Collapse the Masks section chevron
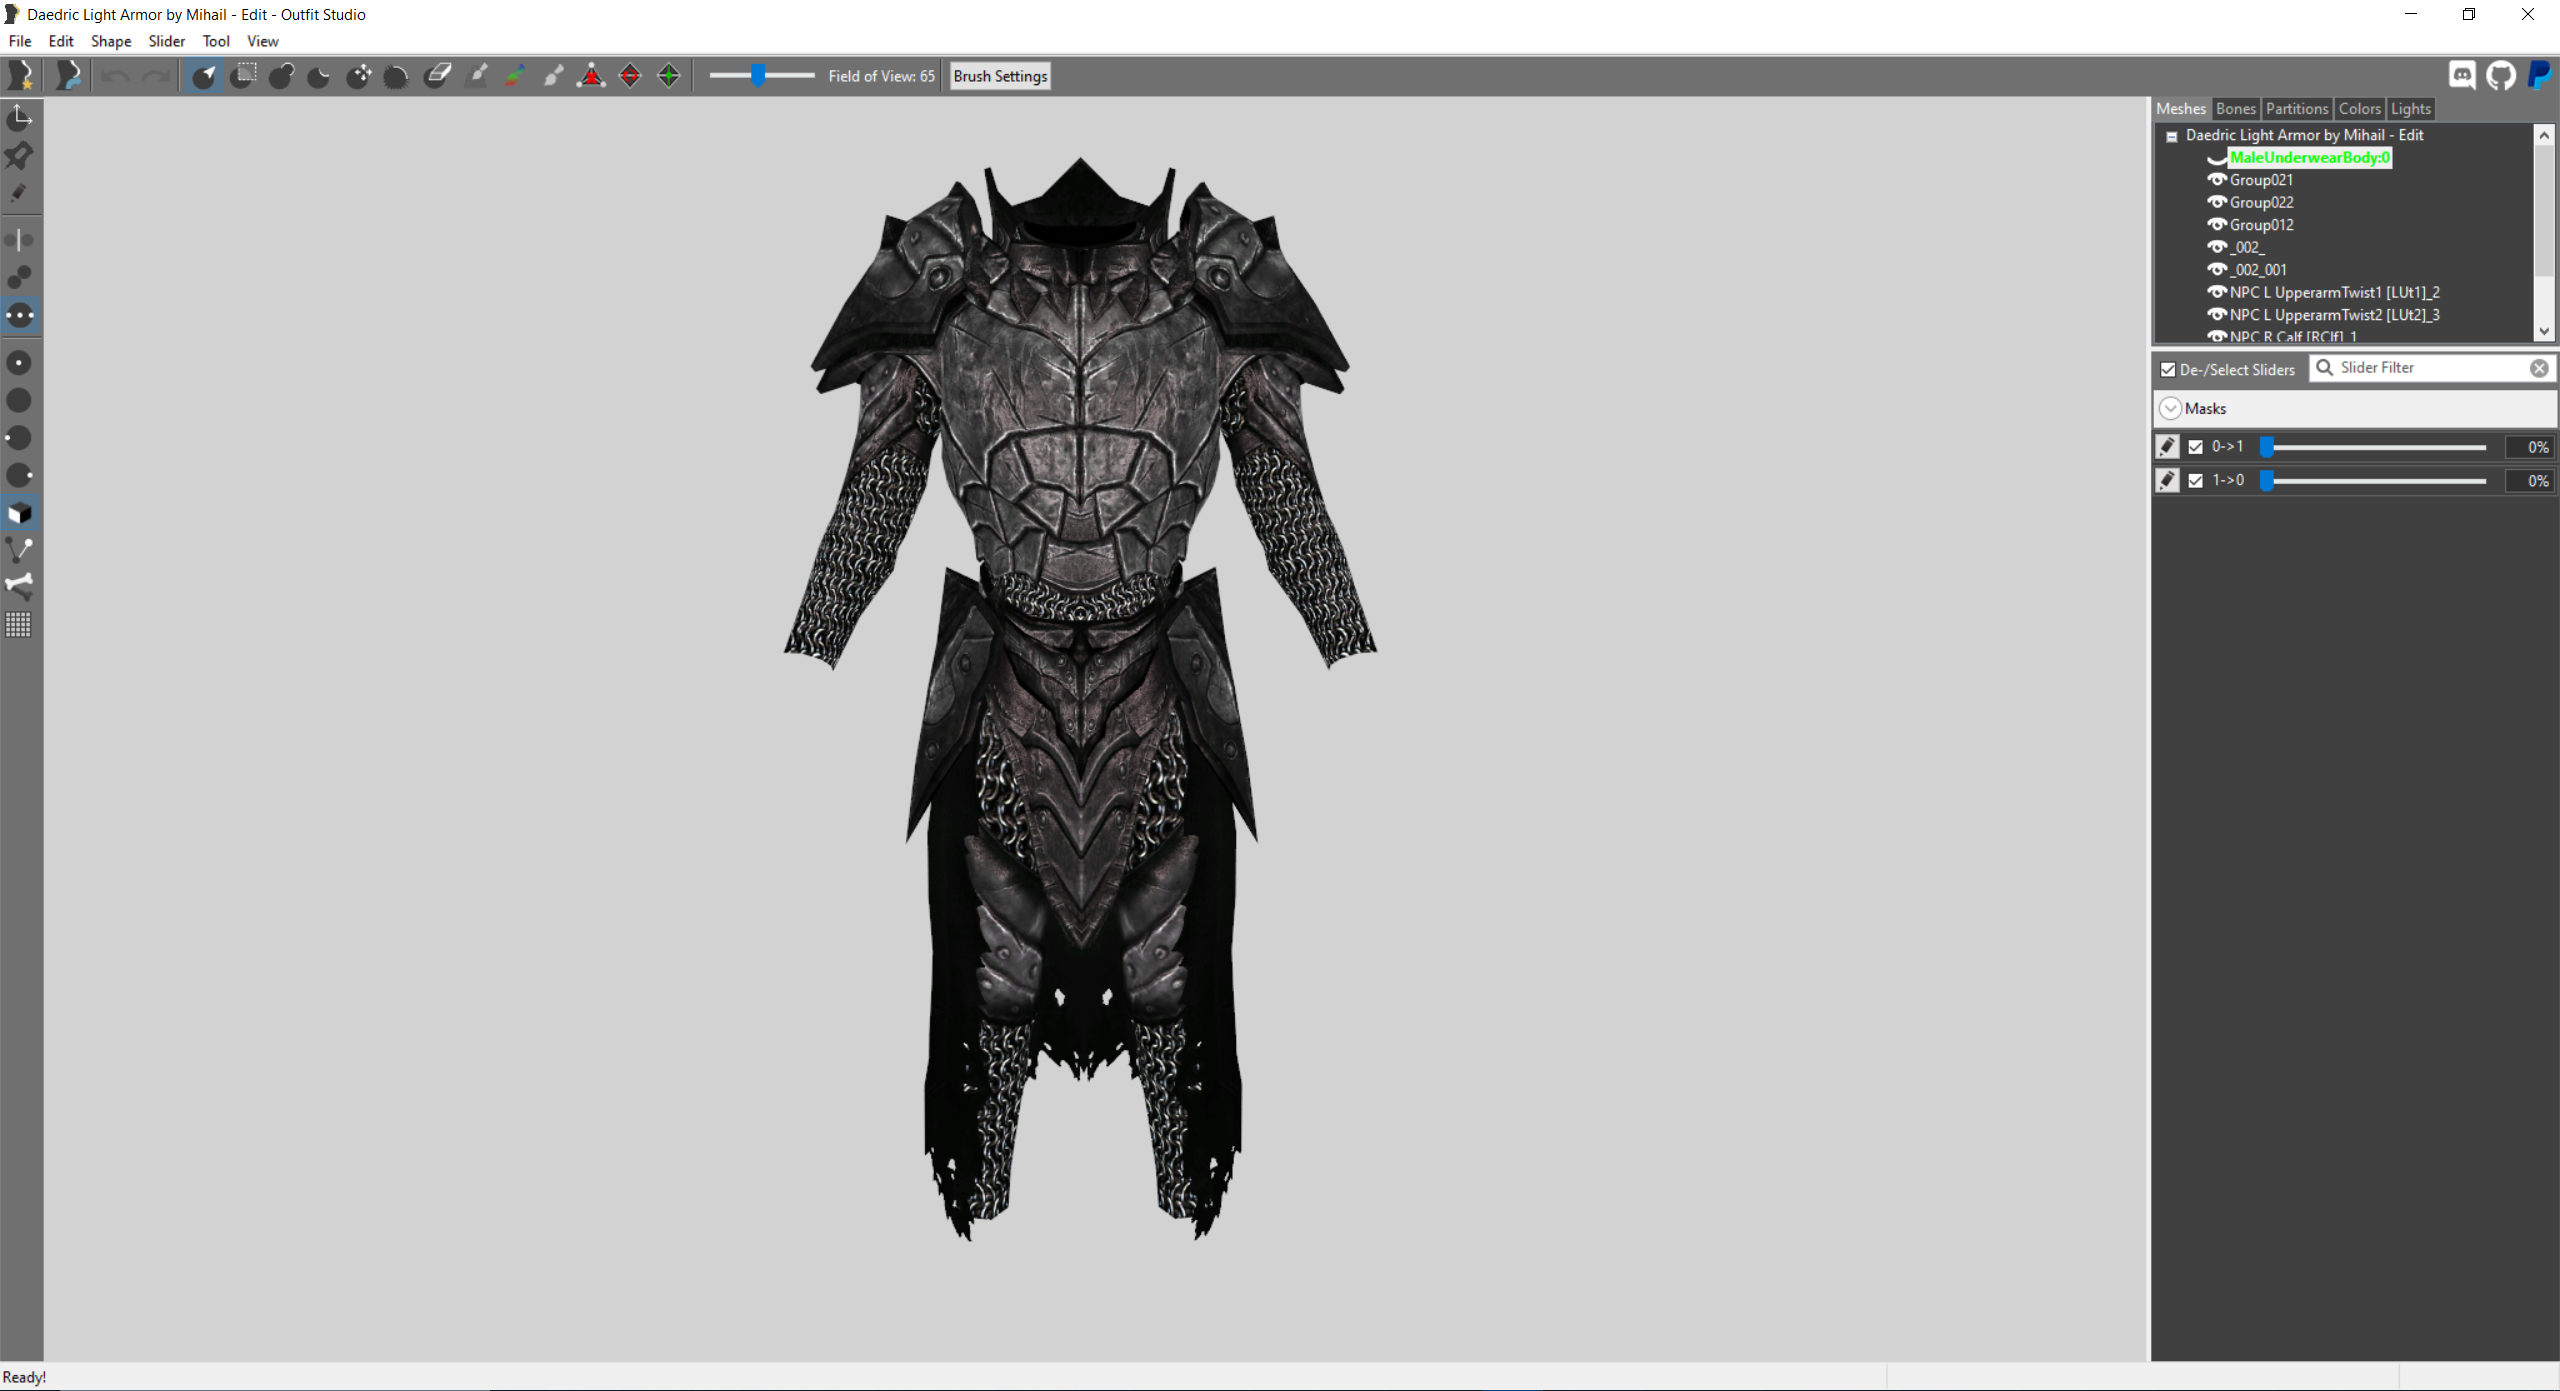Viewport: 2560px width, 1391px height. [2170, 409]
